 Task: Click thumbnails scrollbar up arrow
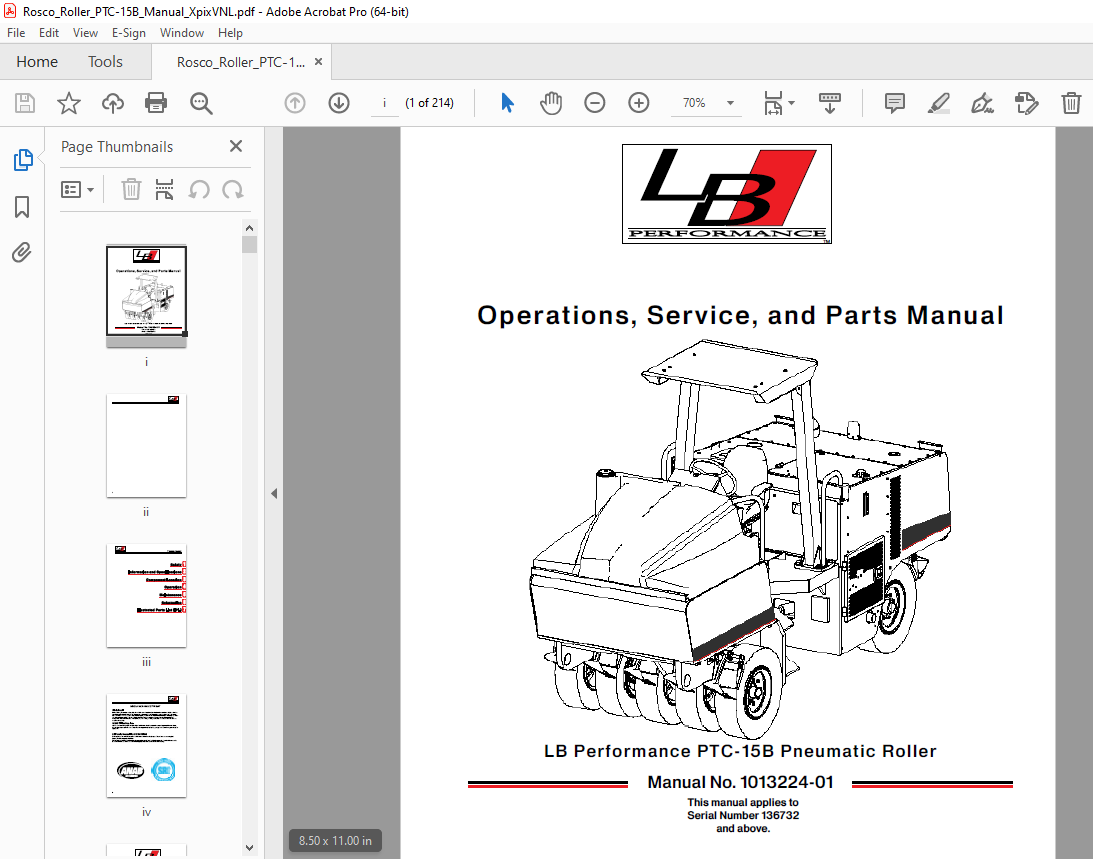point(250,227)
